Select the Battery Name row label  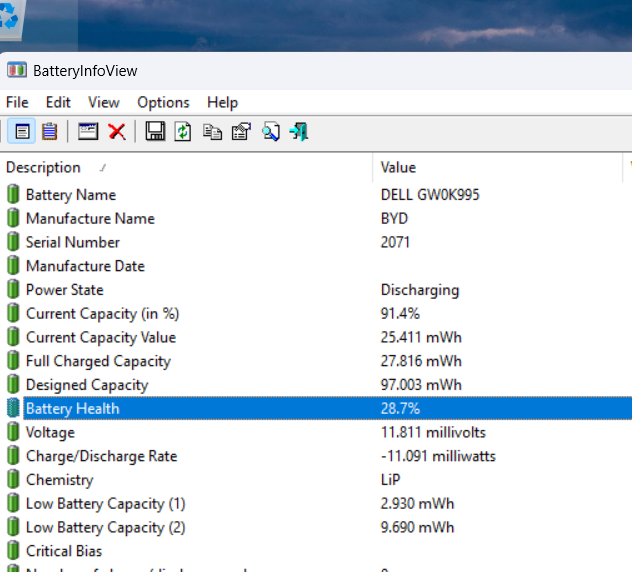click(x=71, y=195)
